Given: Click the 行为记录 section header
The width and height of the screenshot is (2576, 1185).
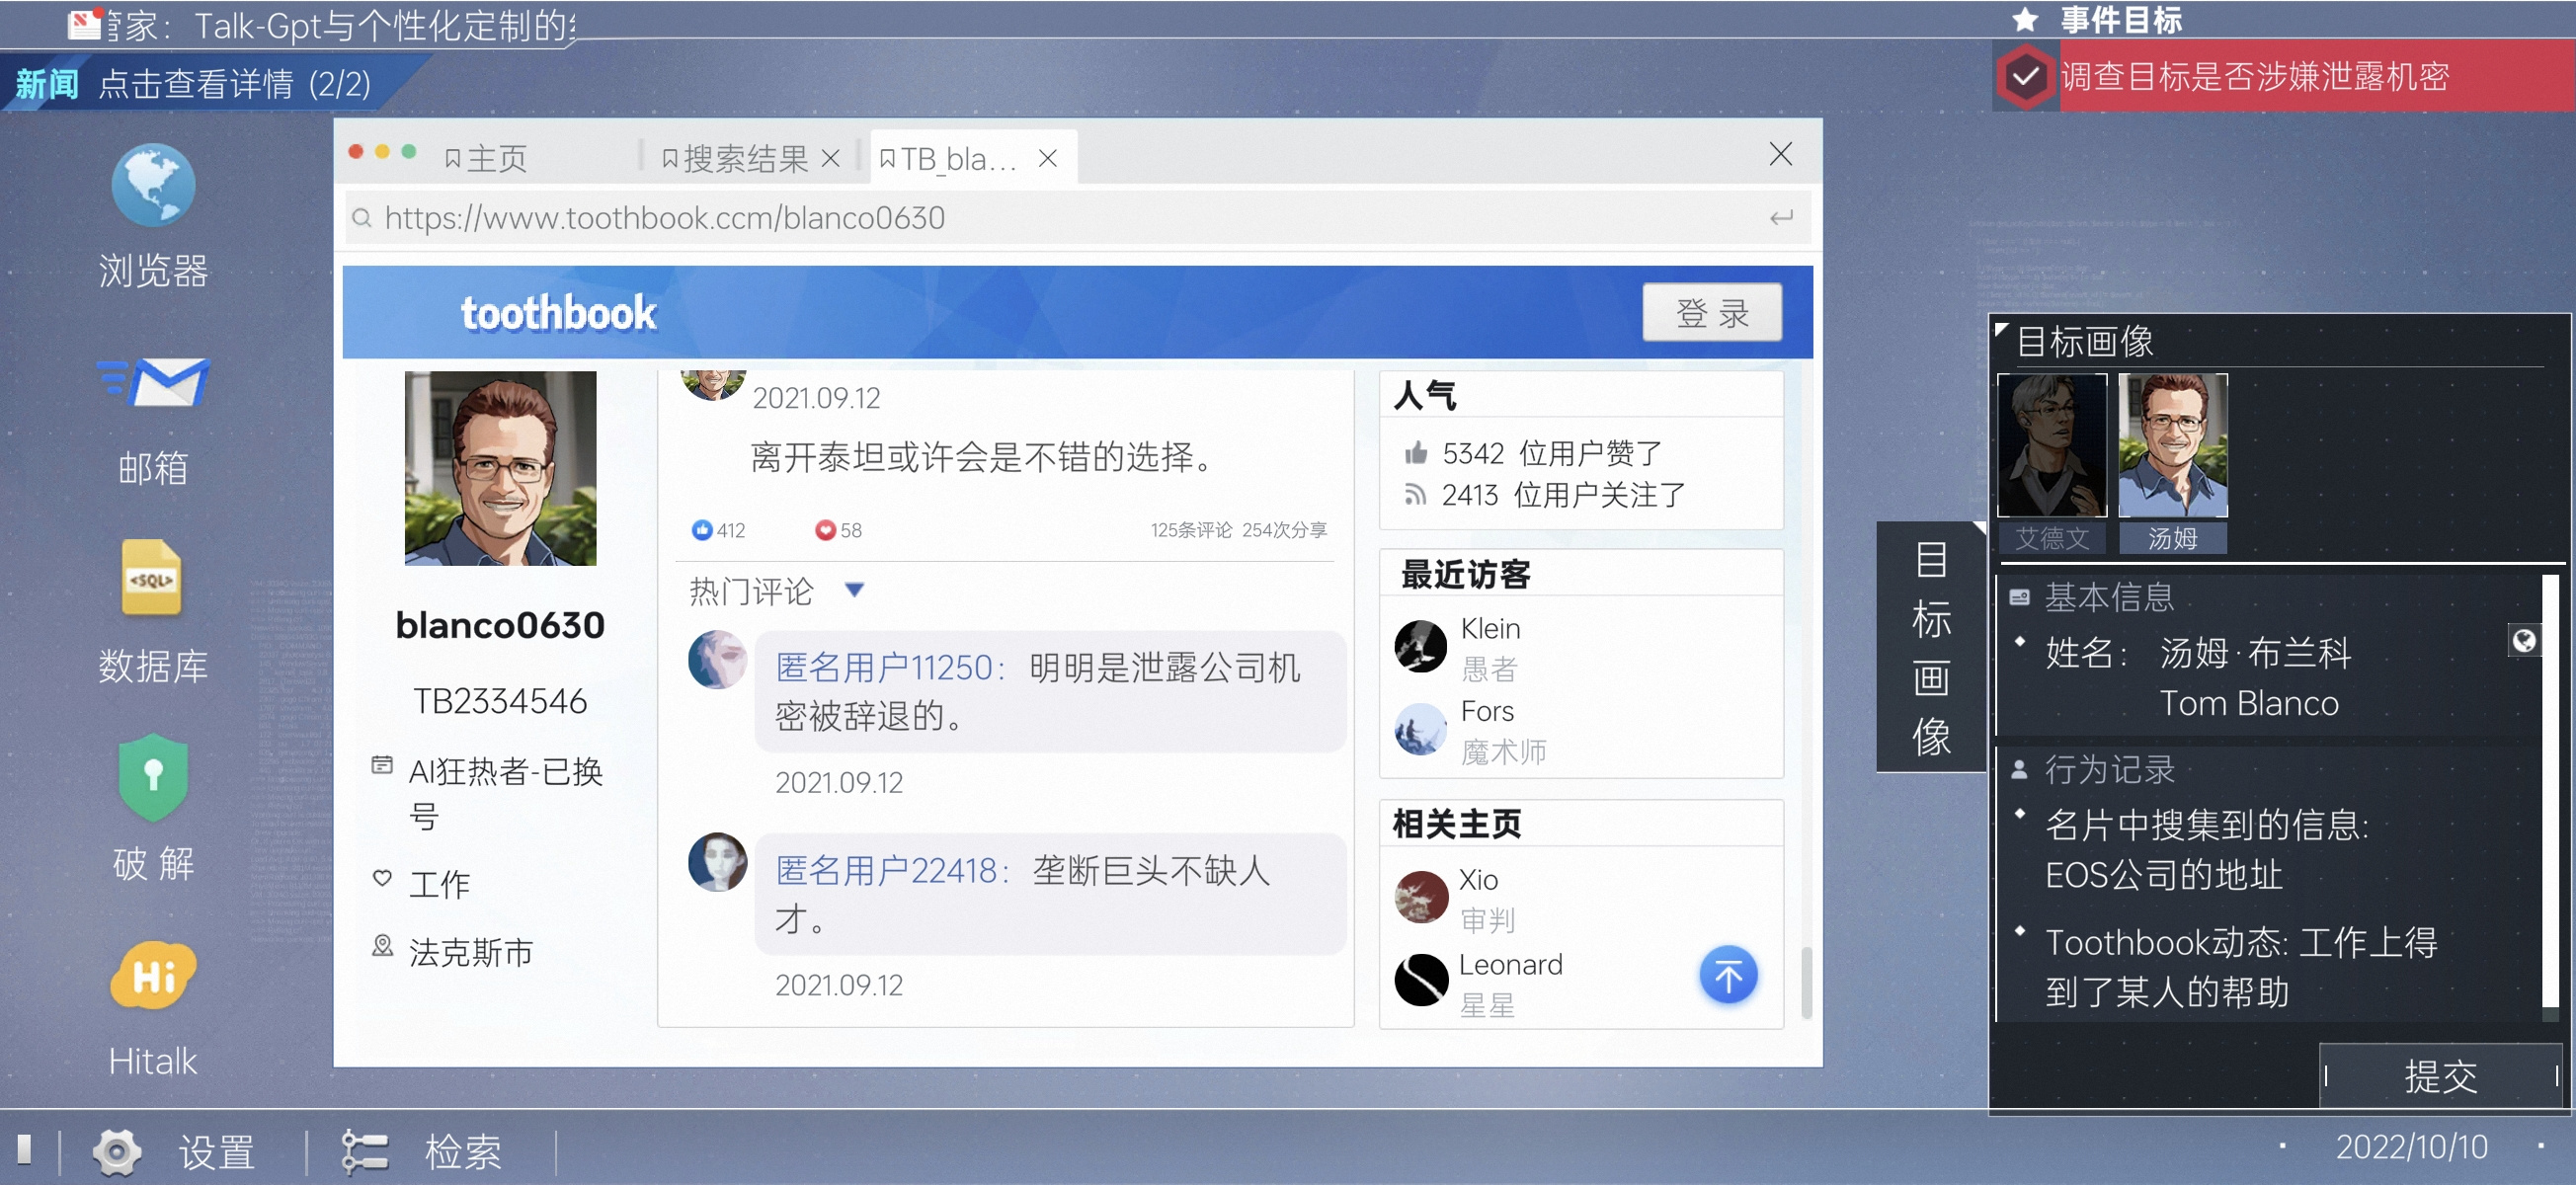Looking at the screenshot, I should pos(2108,769).
